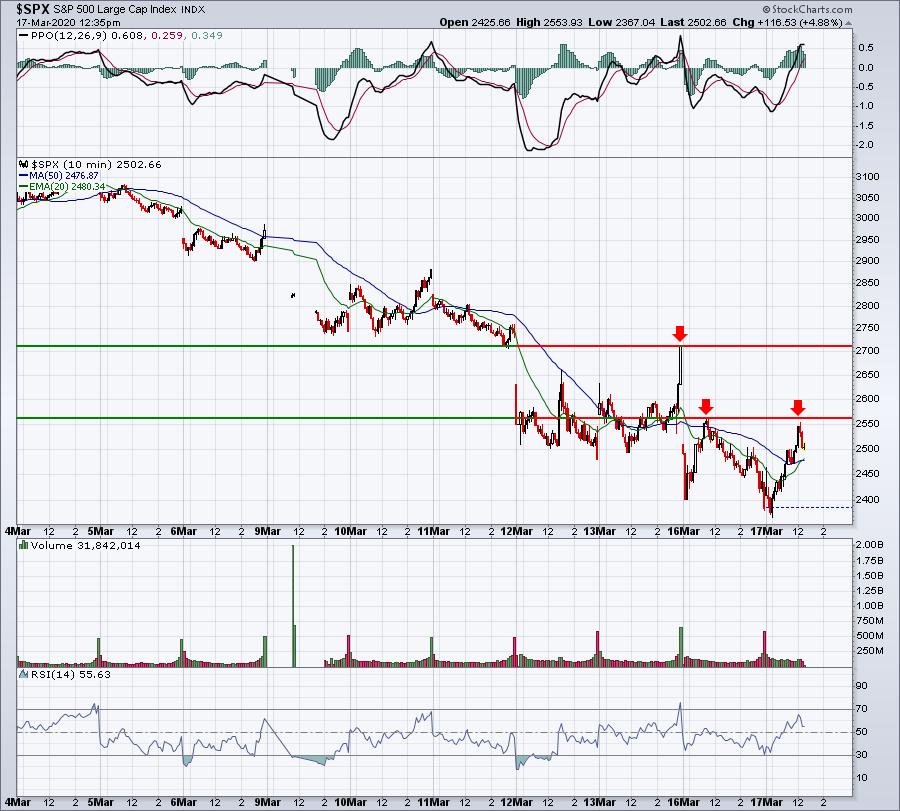
Task: Click the RSI(14) line icon
Action: click(x=24, y=674)
